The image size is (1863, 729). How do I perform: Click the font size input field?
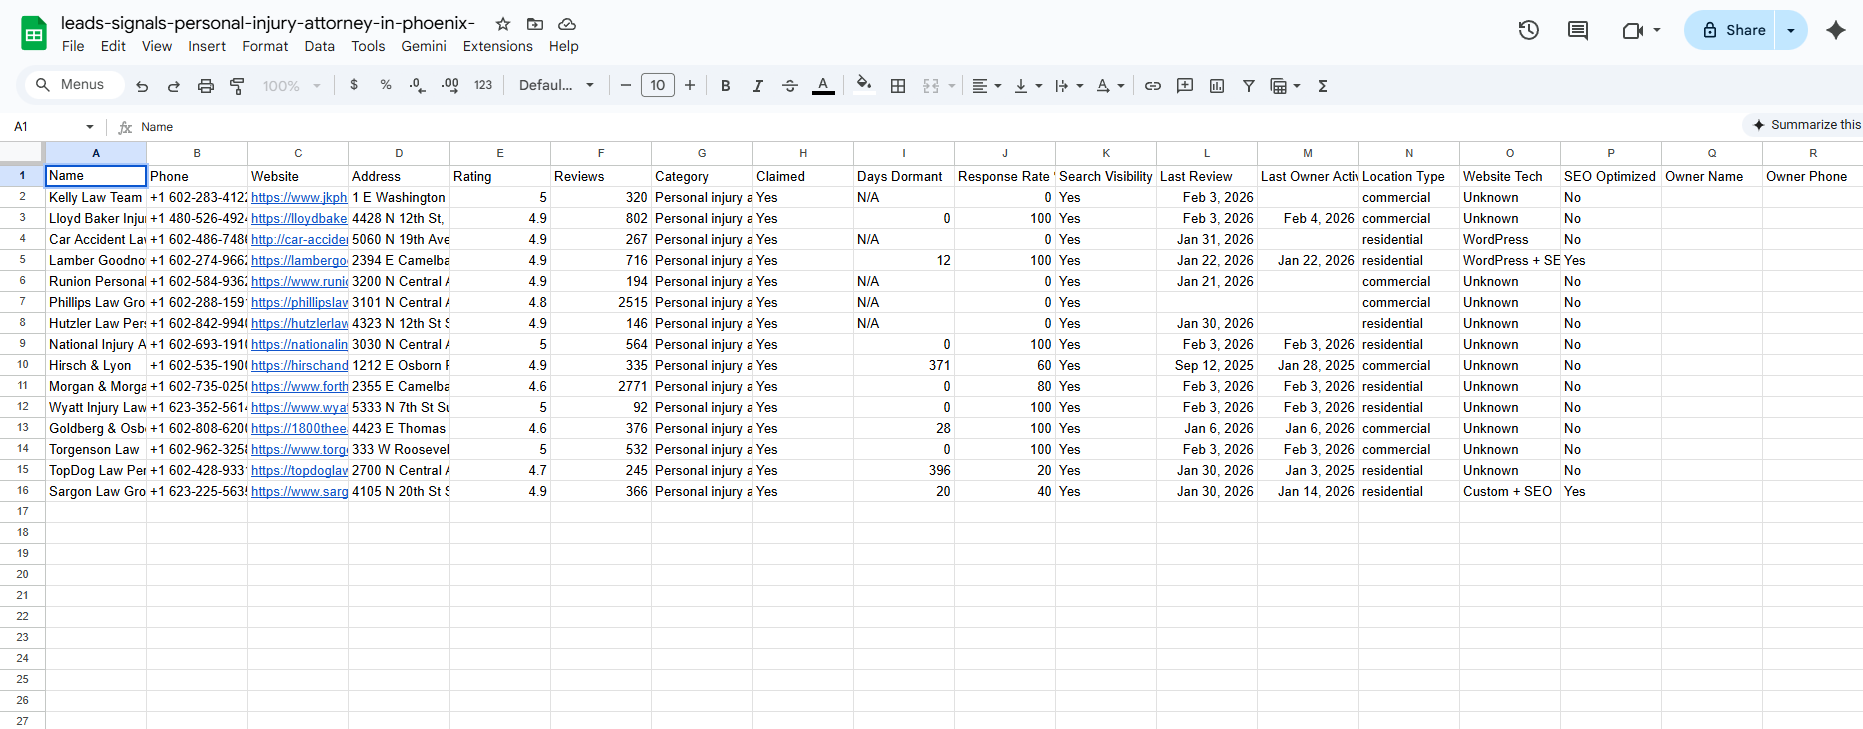tap(658, 86)
